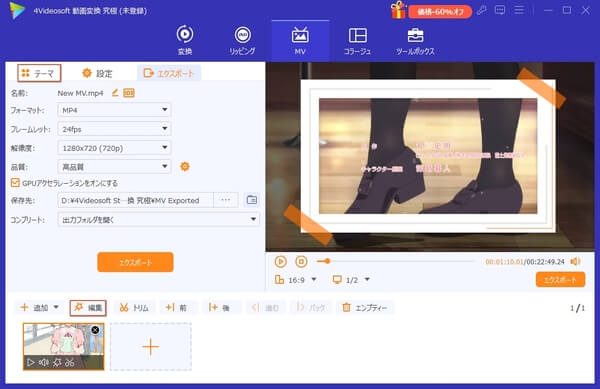600x389 pixels.
Task: Click the small エクスポート button under preview
Action: pos(560,280)
